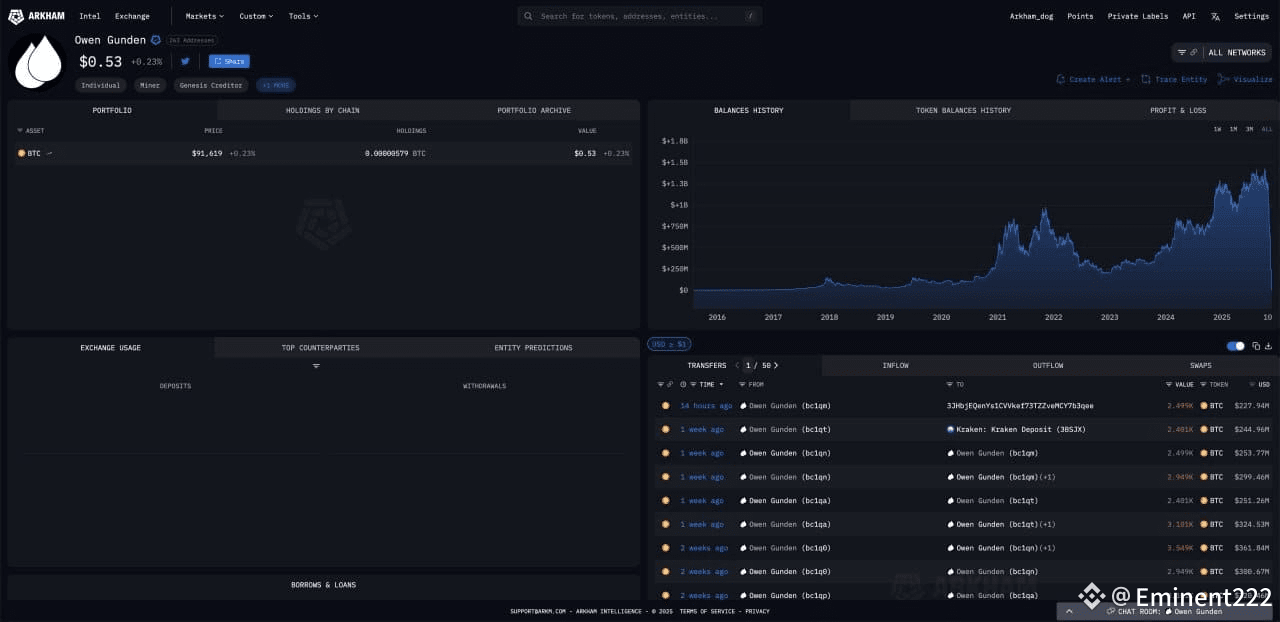Click the search for tokens, addresses field
This screenshot has width=1280, height=622.
[640, 16]
